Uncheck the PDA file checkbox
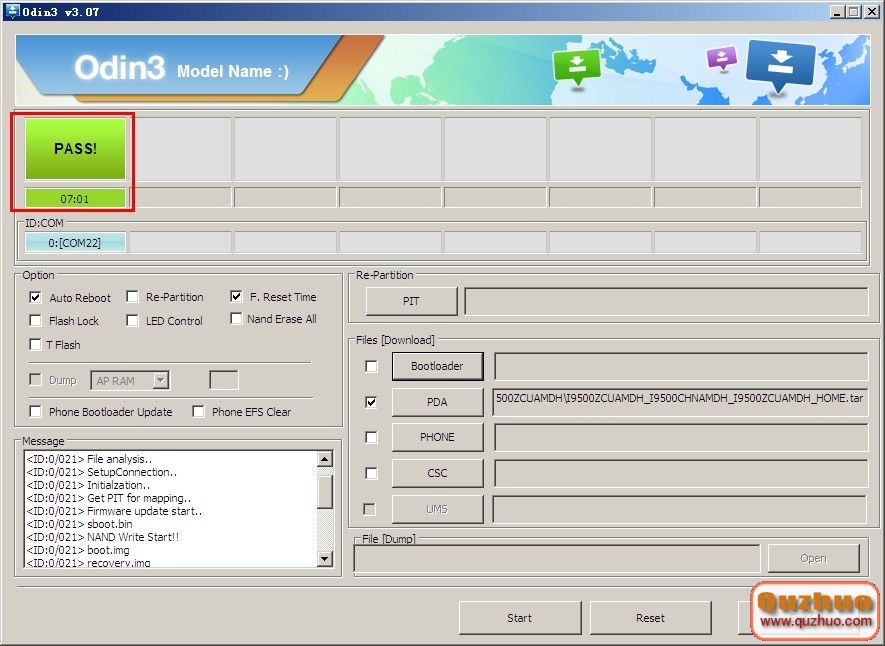 (371, 402)
